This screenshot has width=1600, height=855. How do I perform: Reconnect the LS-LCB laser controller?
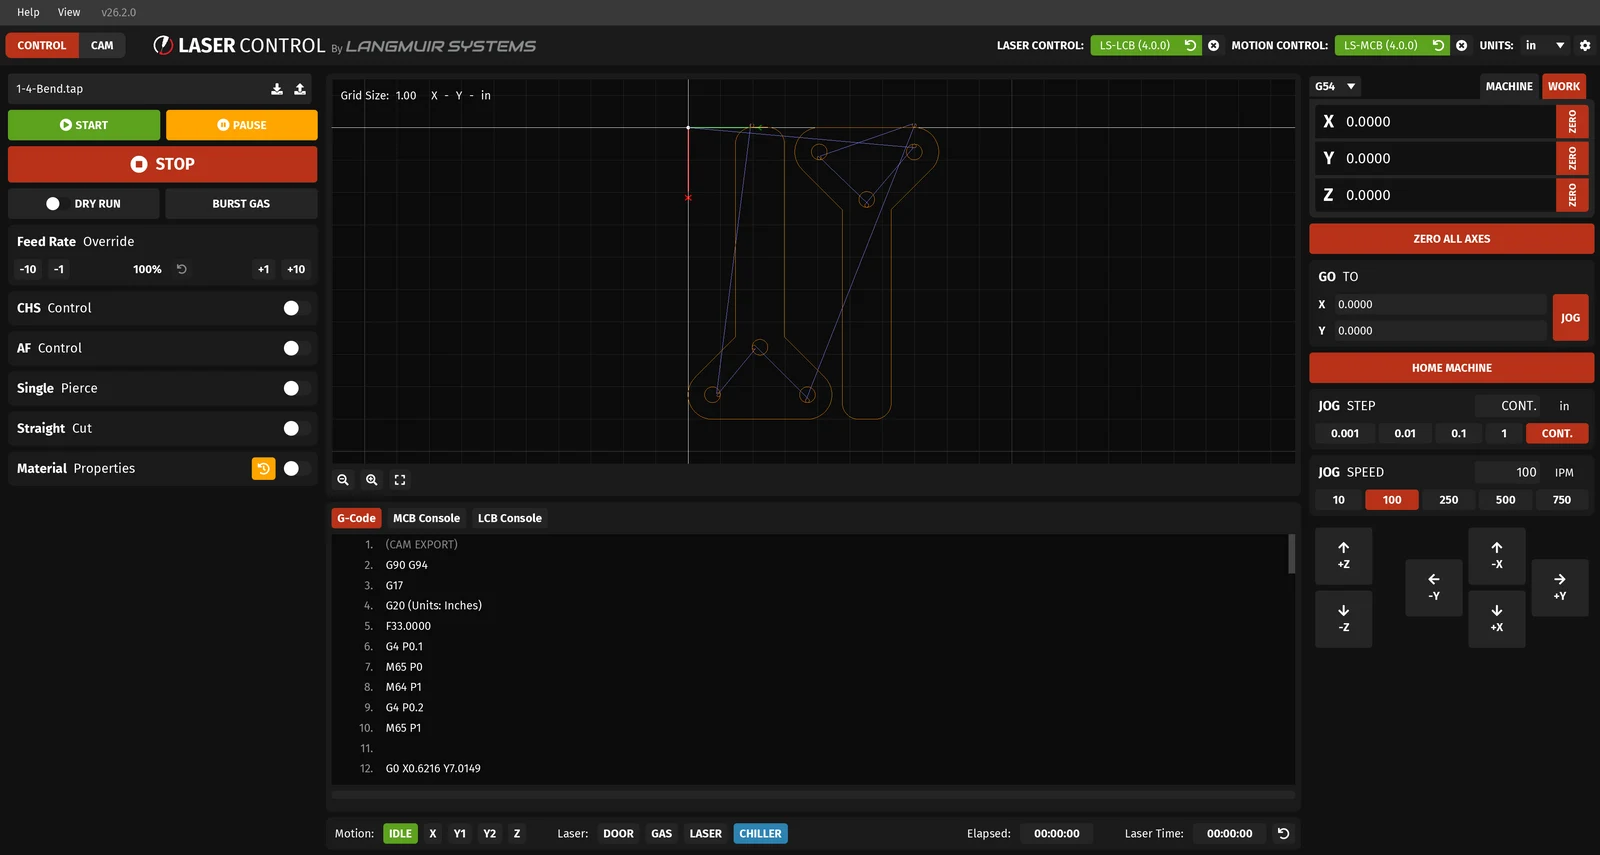(x=1190, y=45)
